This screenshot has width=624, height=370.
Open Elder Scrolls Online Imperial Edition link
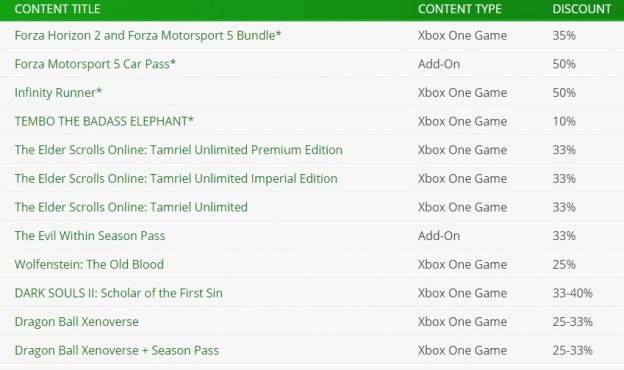pyautogui.click(x=176, y=179)
